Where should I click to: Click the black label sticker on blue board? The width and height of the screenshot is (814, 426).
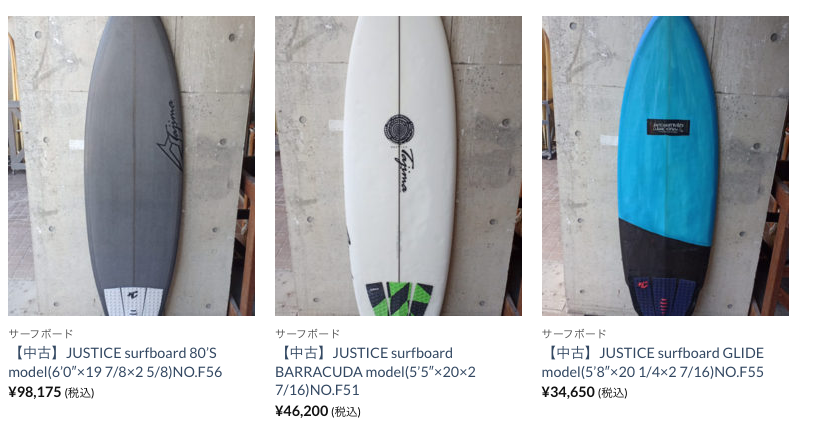pyautogui.click(x=664, y=127)
